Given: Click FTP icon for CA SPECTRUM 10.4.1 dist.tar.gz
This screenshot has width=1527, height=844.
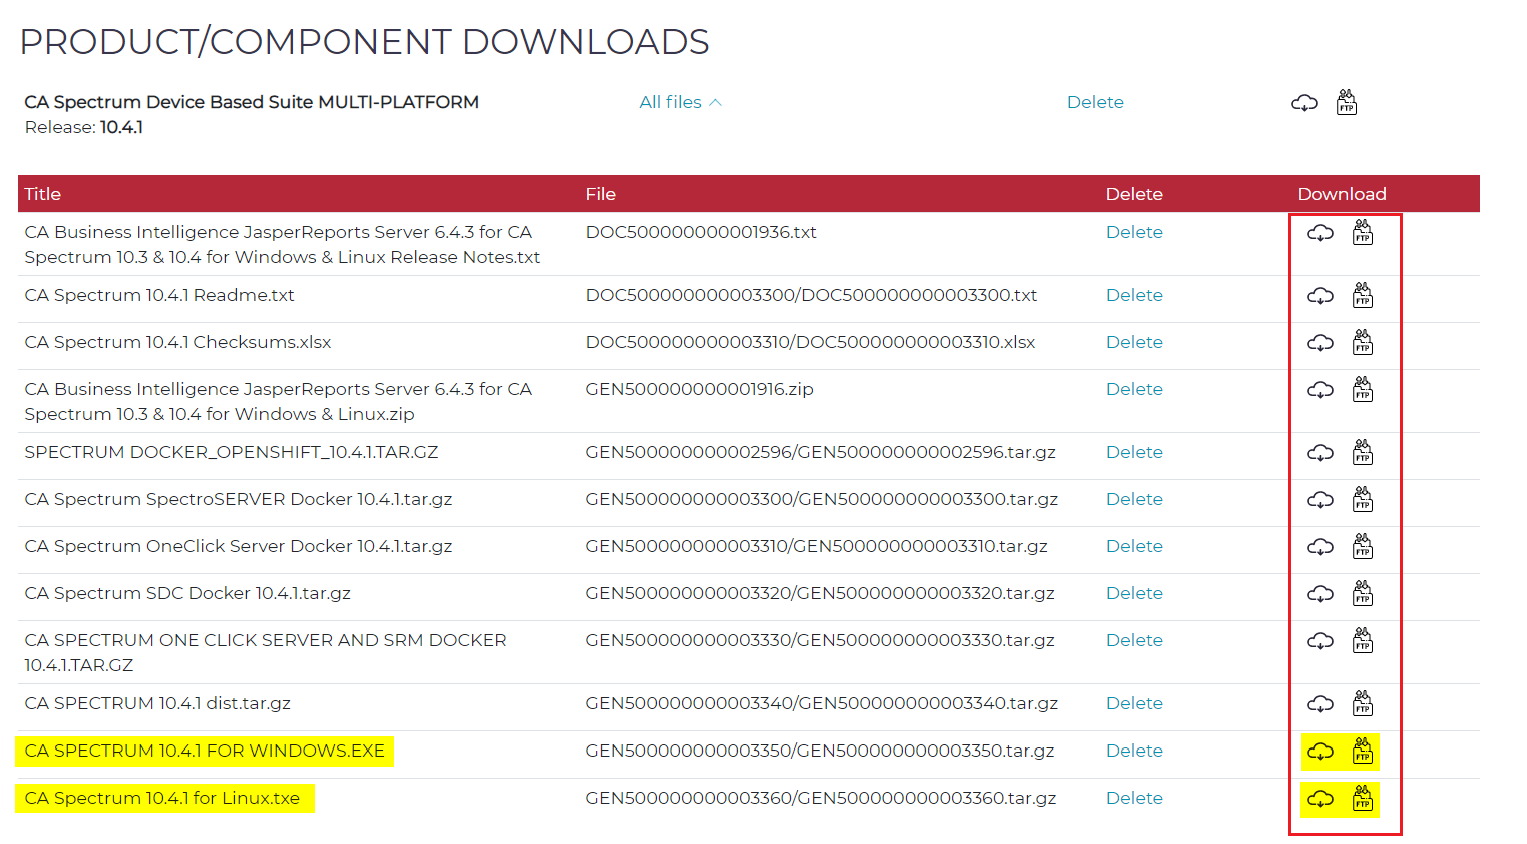Looking at the screenshot, I should 1363,703.
